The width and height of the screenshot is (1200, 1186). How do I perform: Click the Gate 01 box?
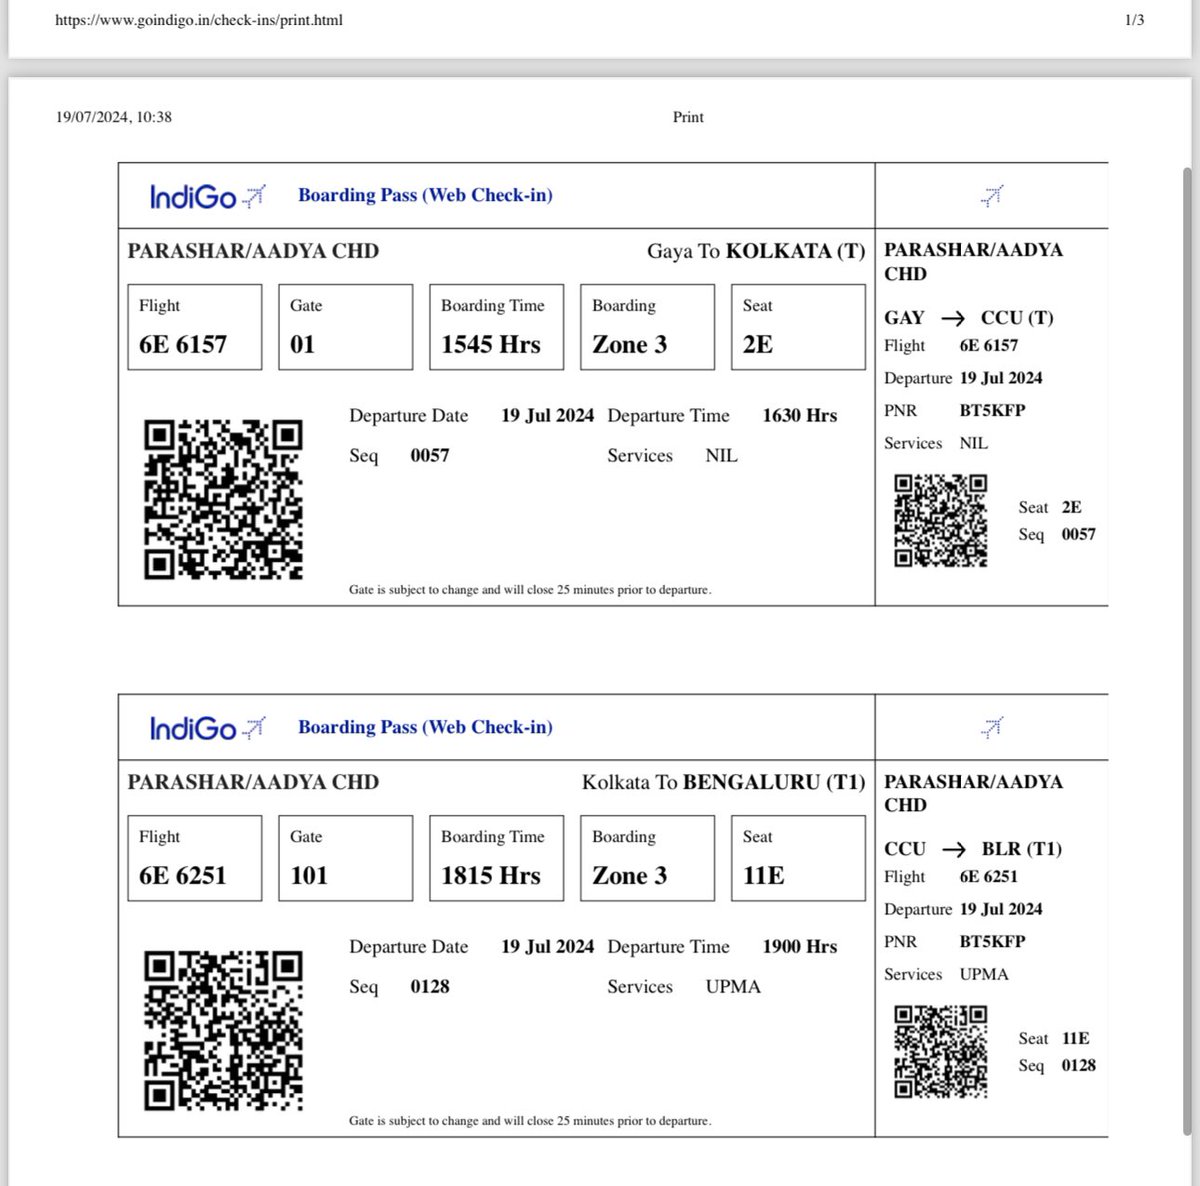(346, 327)
